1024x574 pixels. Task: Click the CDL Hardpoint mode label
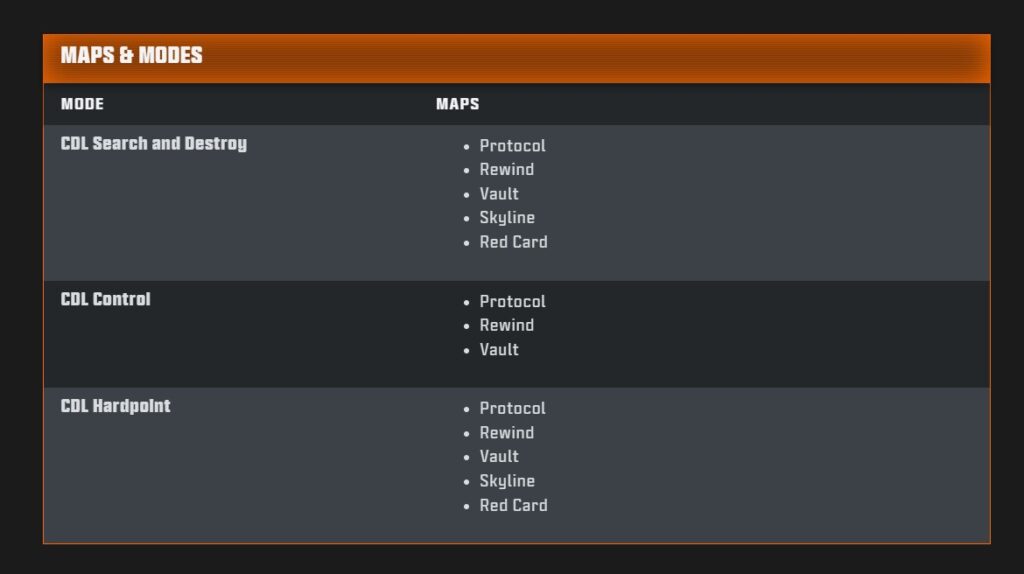115,406
